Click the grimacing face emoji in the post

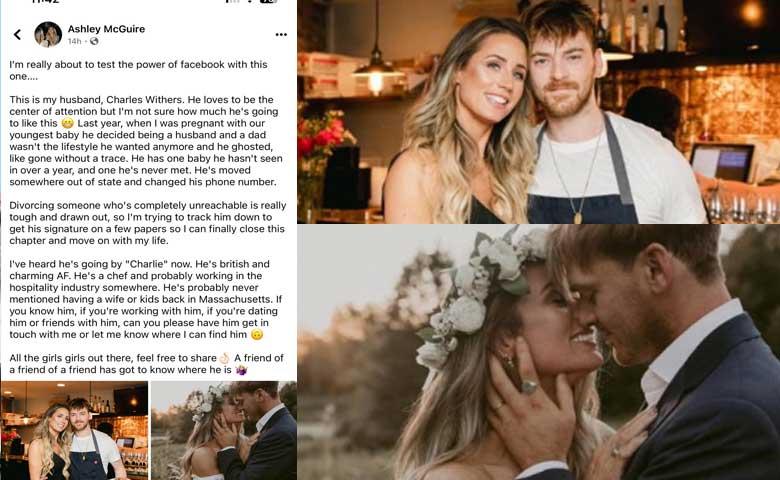[67, 123]
